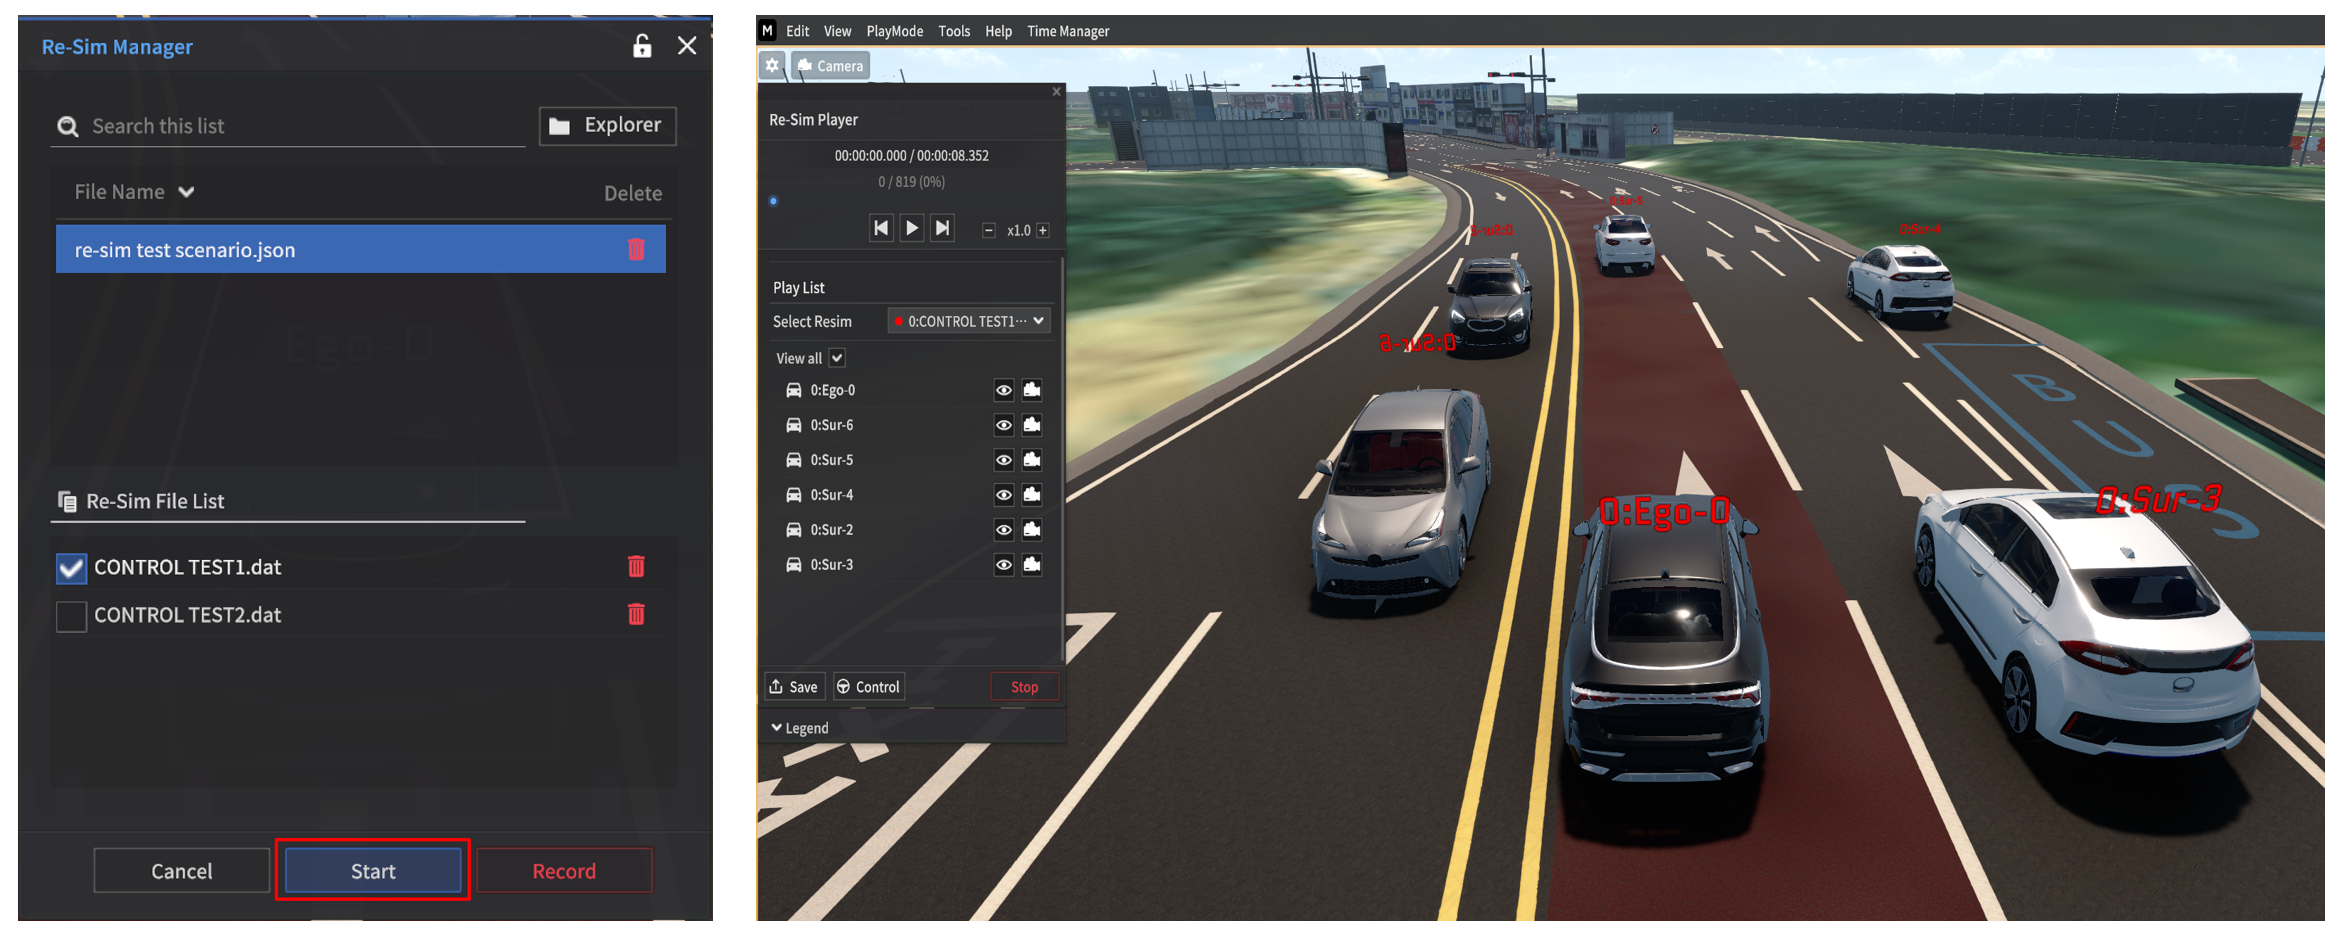Open the Time Manager menu

pyautogui.click(x=1068, y=31)
